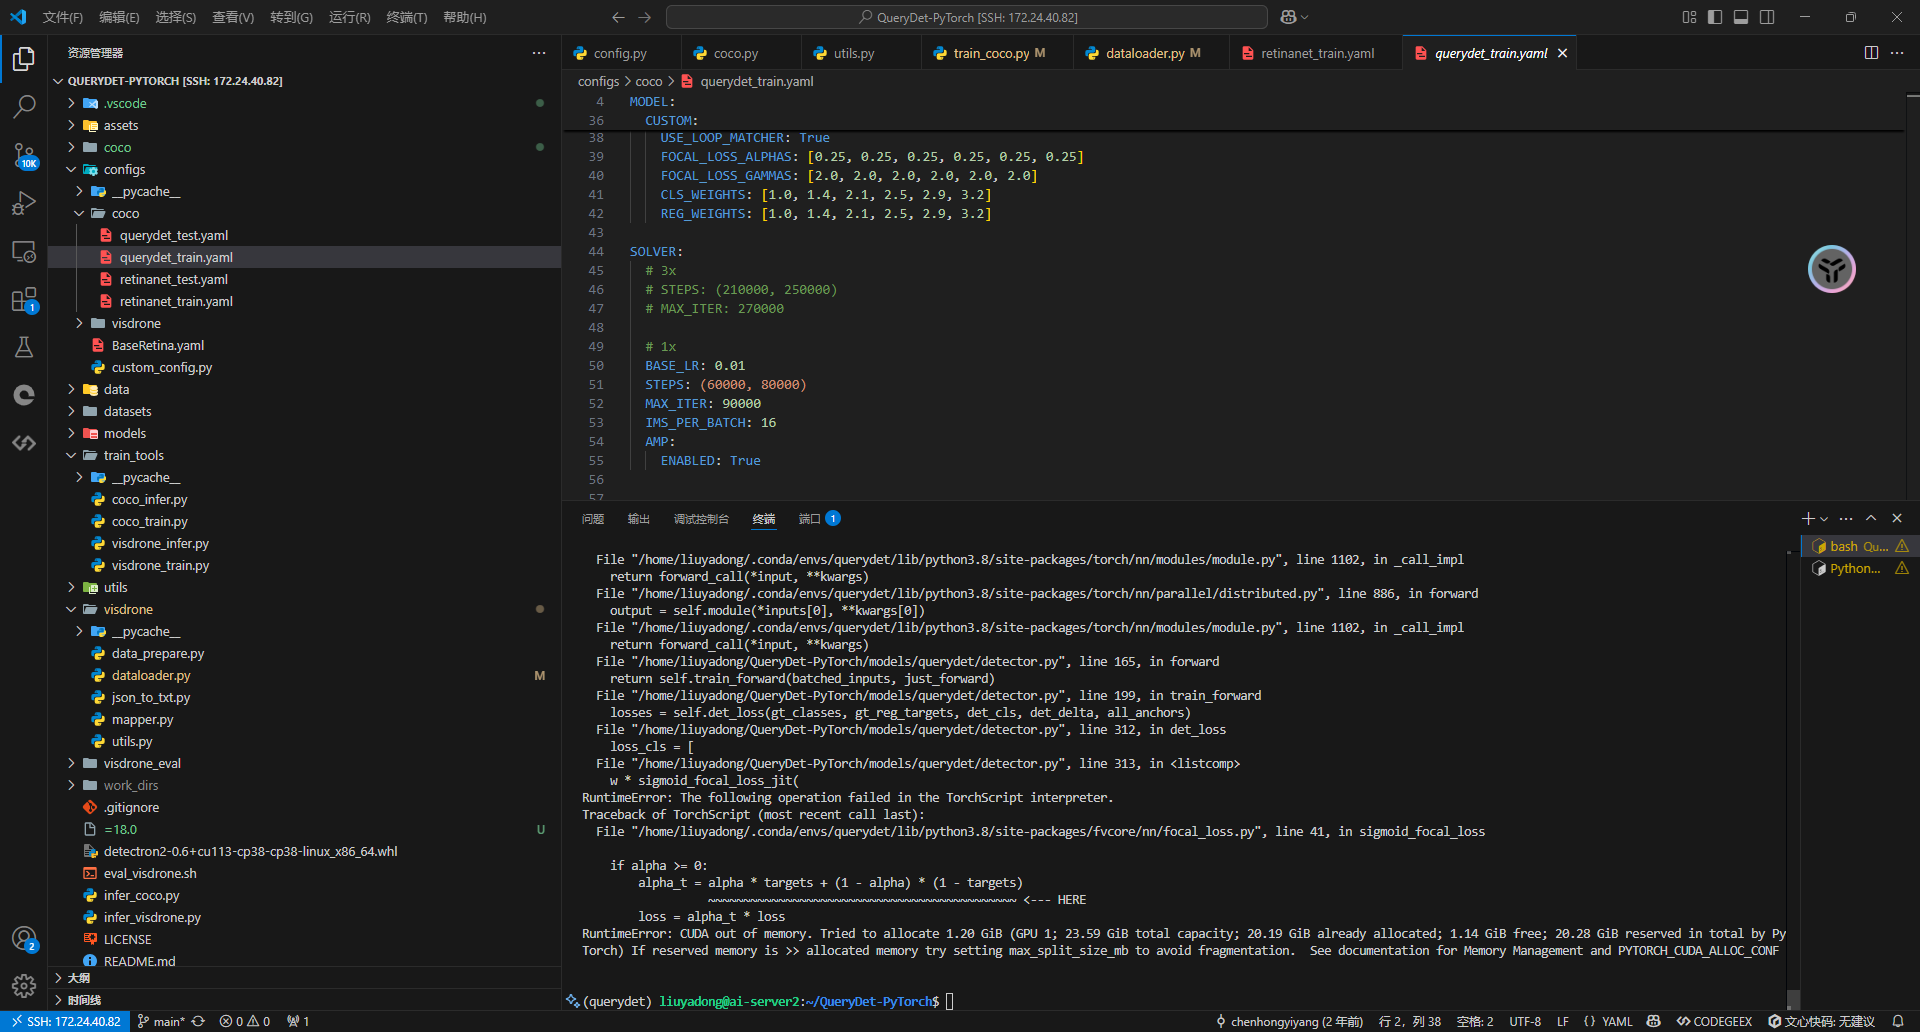
Task: Select bash terminal in terminal list
Action: pos(1860,546)
